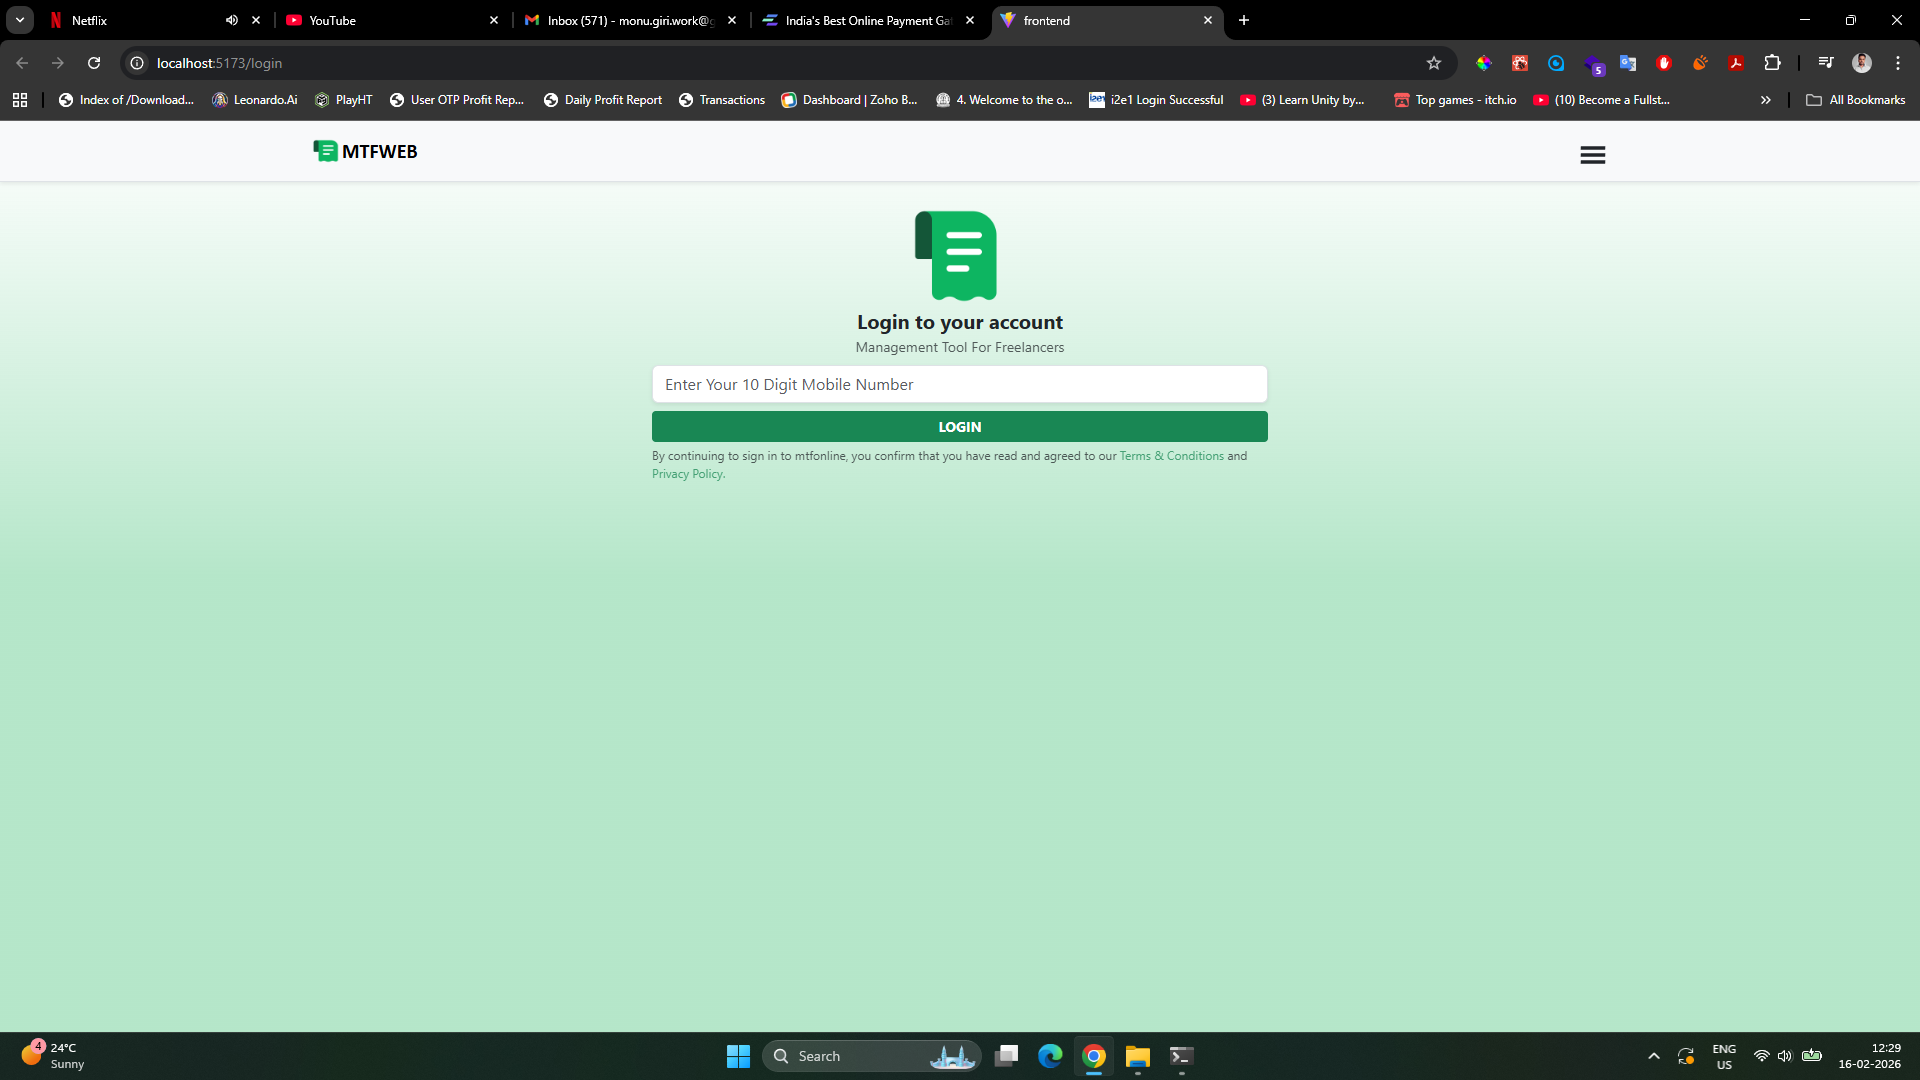
Task: Open the Privacy Policy link
Action: pyautogui.click(x=687, y=474)
